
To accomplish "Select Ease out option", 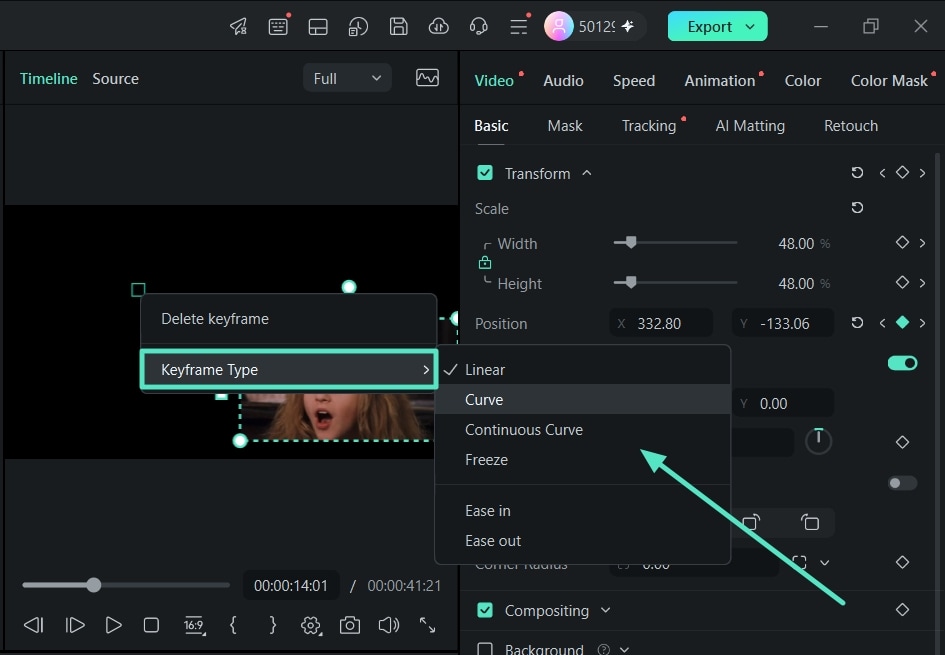I will click(582, 541).
